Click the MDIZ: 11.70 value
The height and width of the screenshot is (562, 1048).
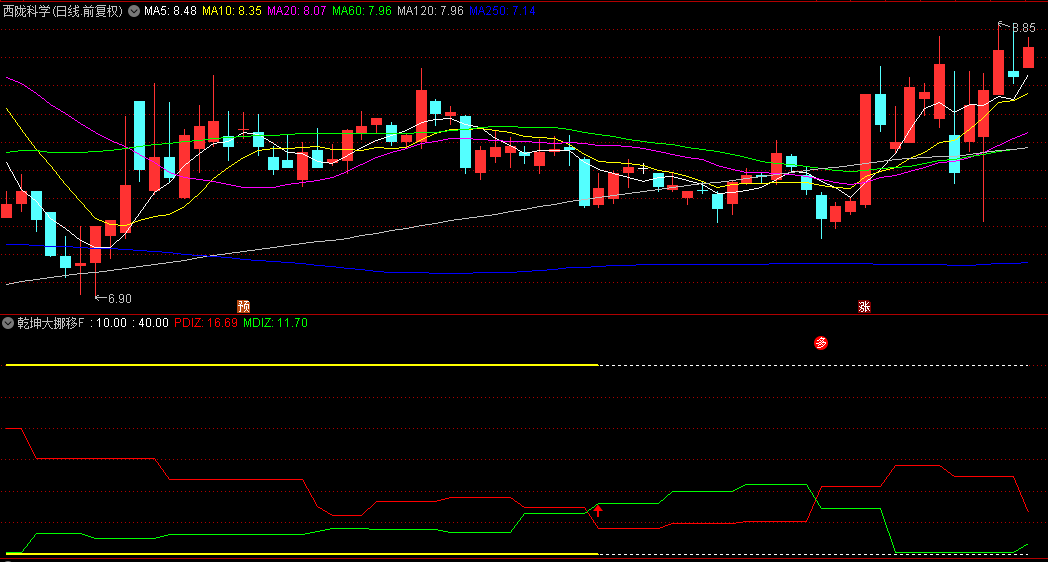[x=275, y=323]
